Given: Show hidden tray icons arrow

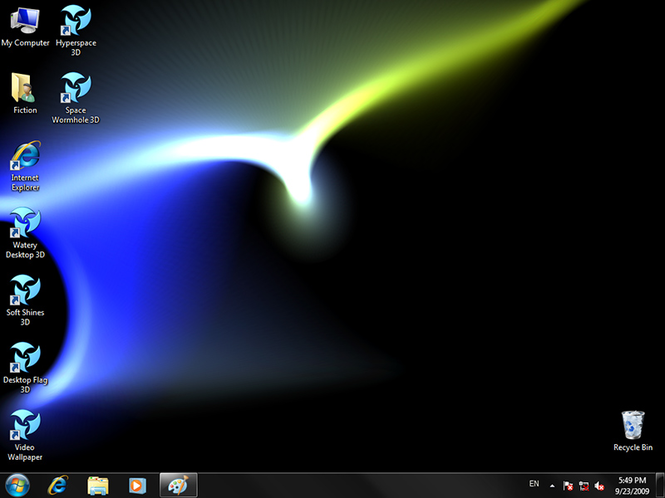Looking at the screenshot, I should (552, 486).
